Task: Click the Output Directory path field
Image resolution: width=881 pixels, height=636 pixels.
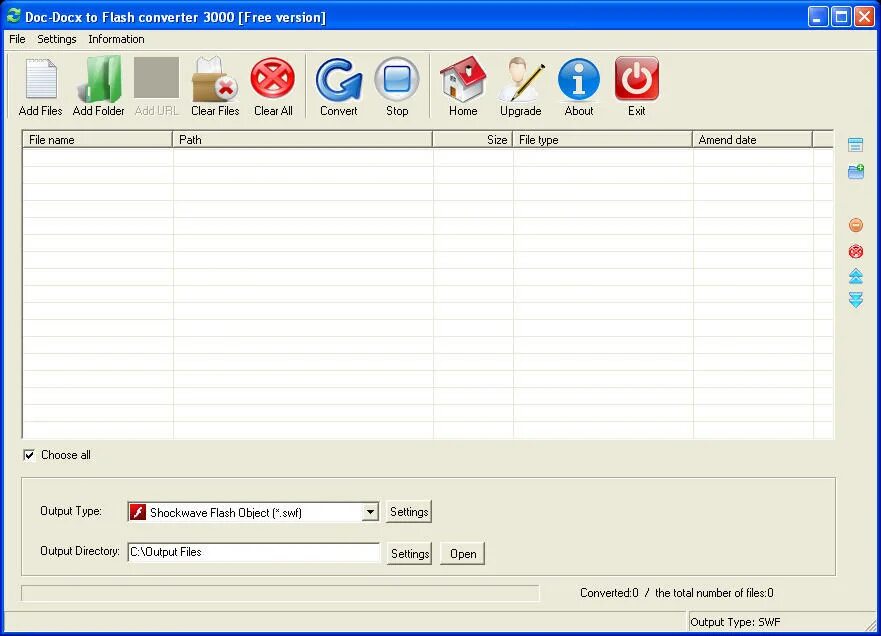Action: (x=254, y=552)
